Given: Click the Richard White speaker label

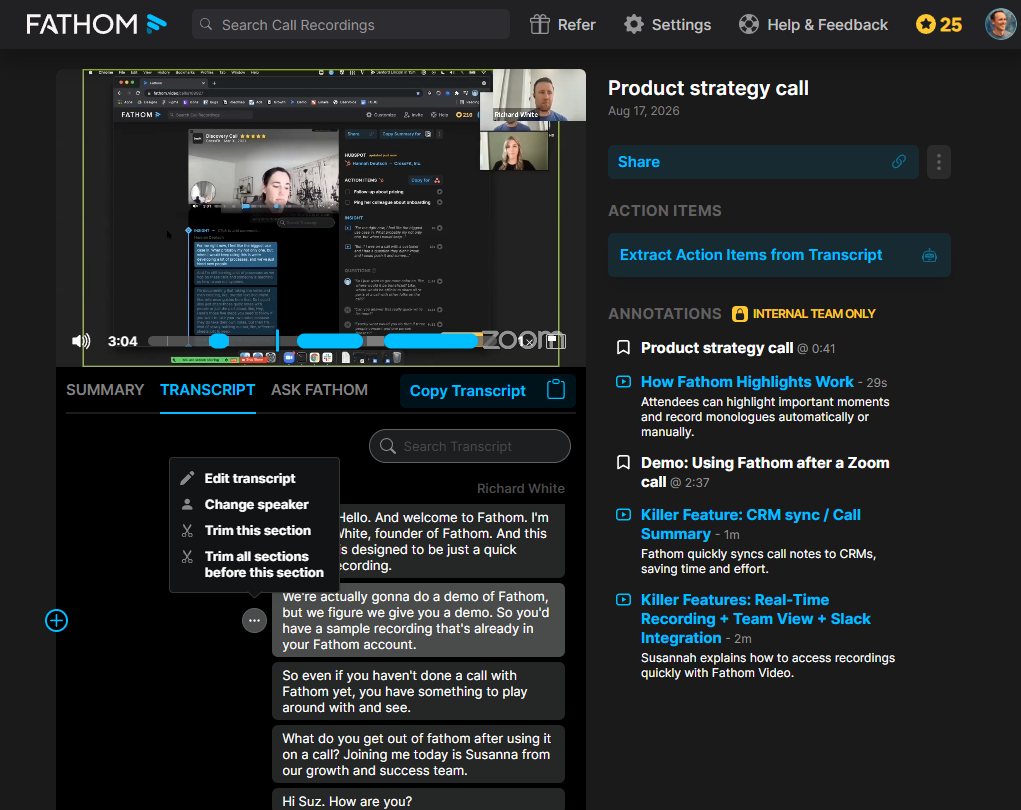Looking at the screenshot, I should (x=520, y=488).
